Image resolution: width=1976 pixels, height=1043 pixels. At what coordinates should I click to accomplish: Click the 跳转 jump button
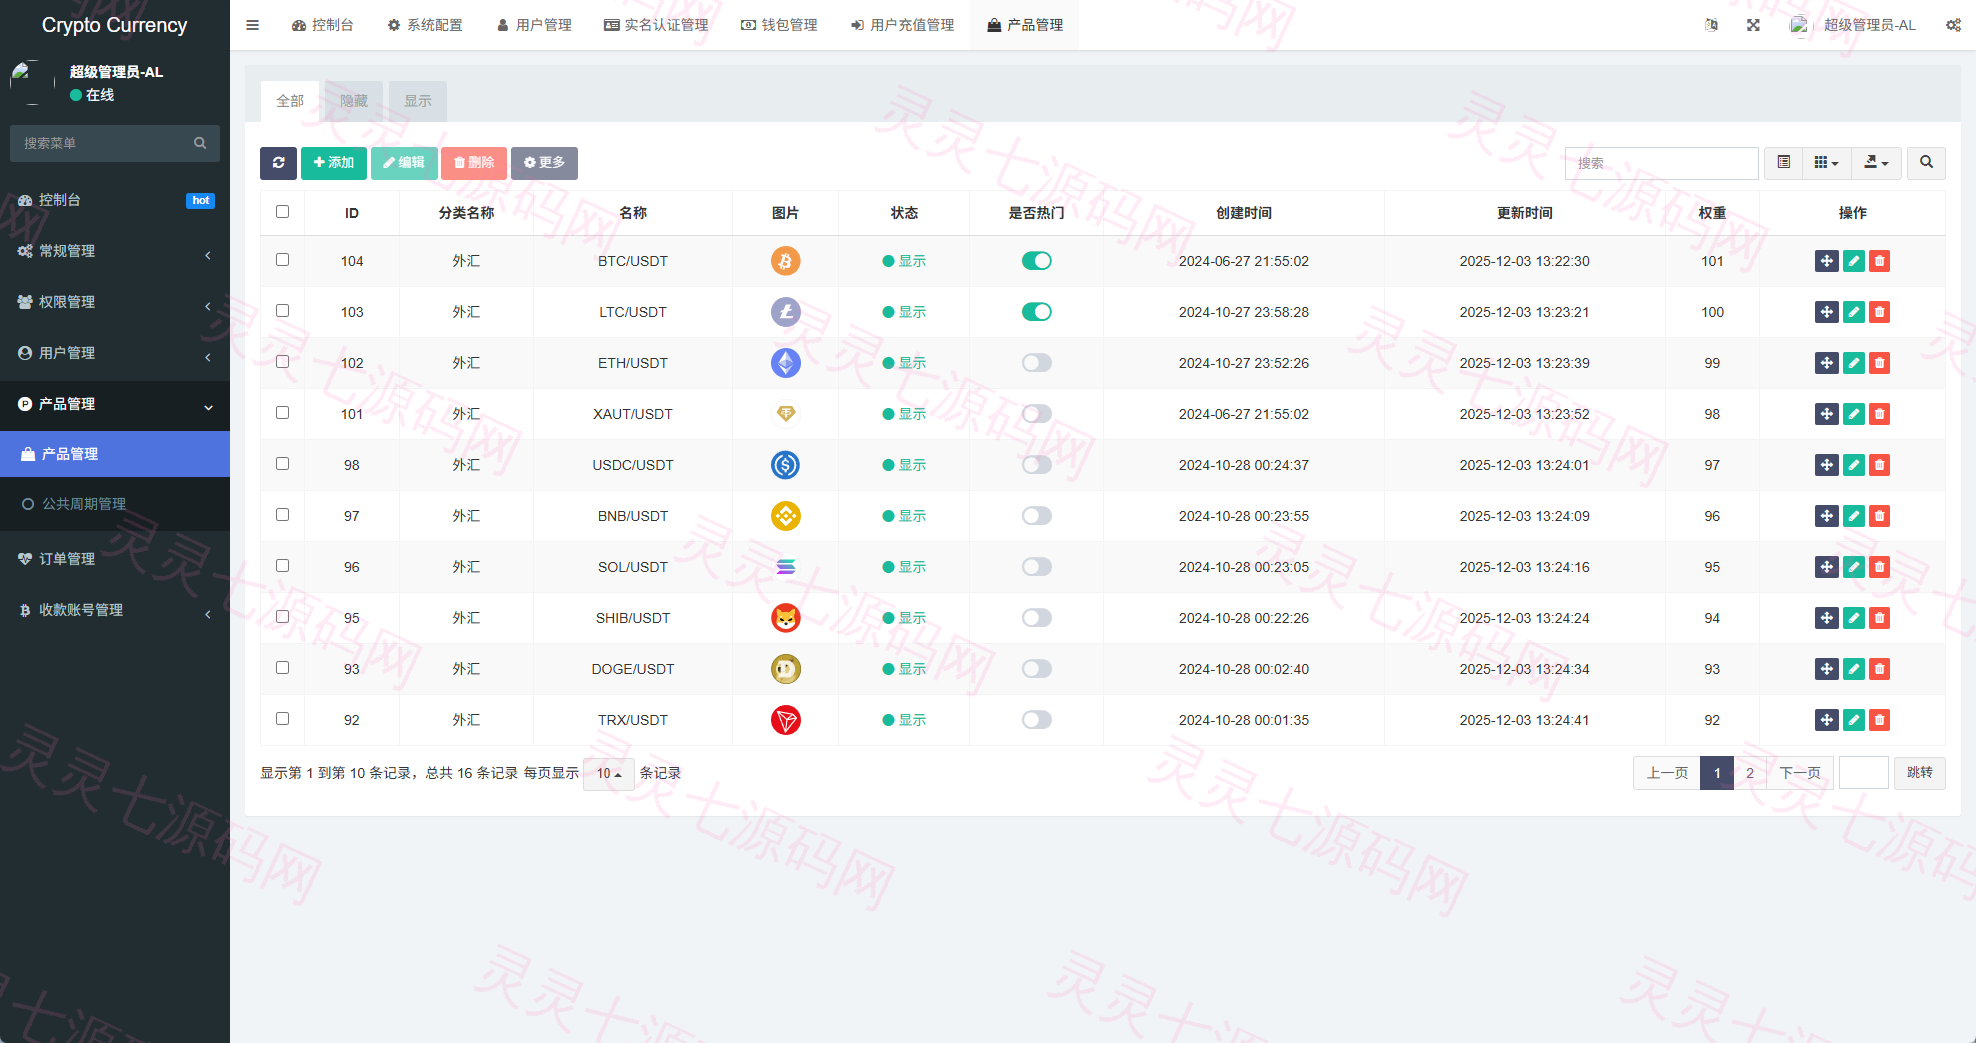click(1920, 773)
